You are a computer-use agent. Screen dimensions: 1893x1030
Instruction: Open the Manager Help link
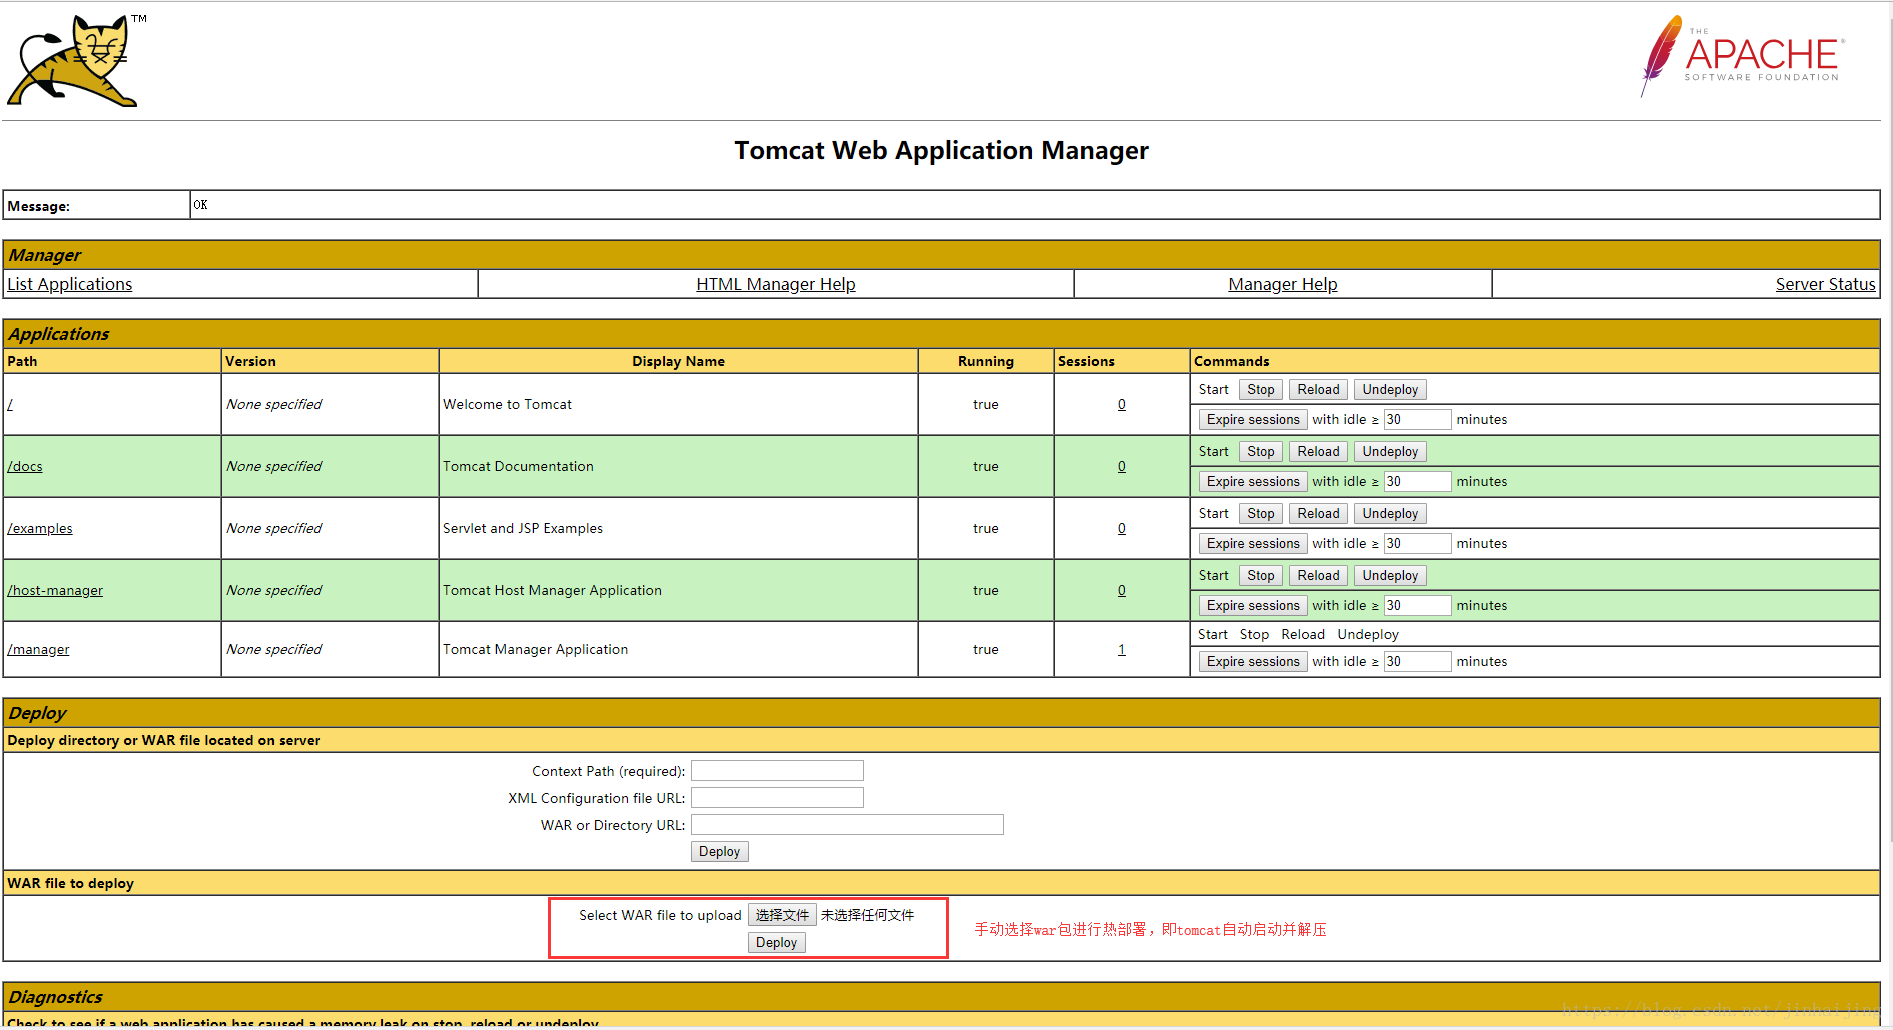click(1283, 284)
